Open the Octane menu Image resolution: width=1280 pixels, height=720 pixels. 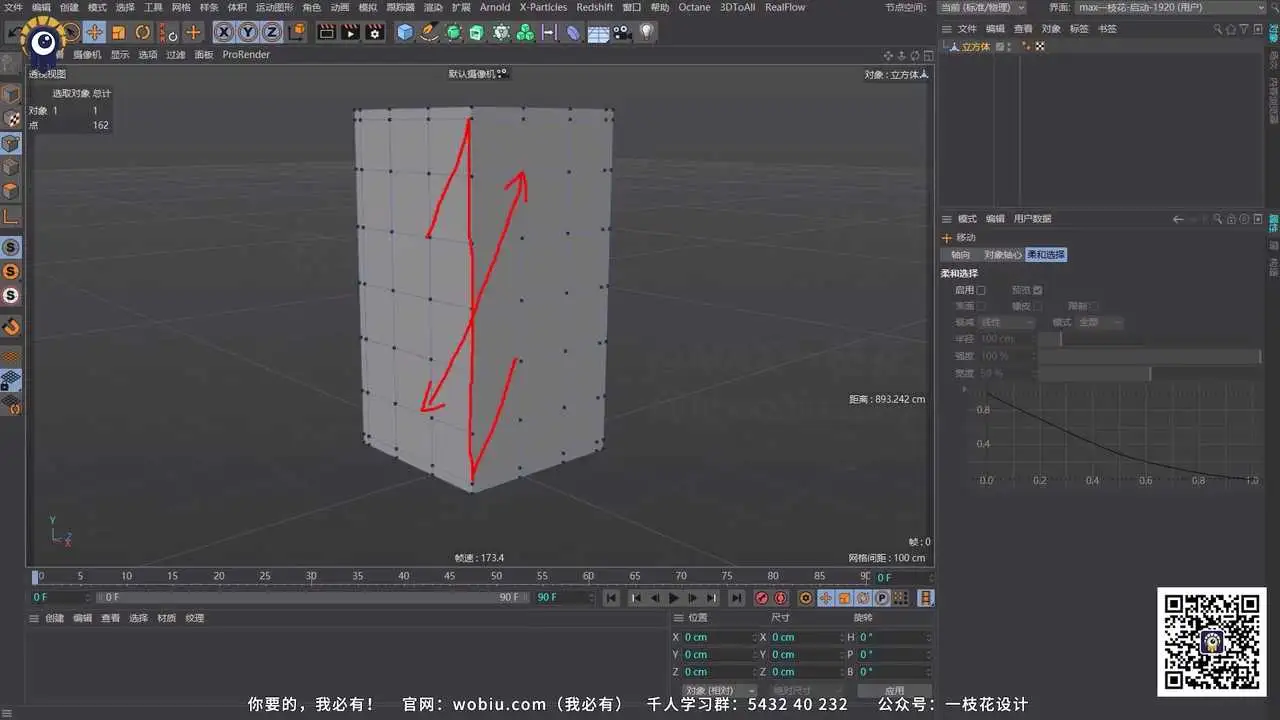(694, 7)
